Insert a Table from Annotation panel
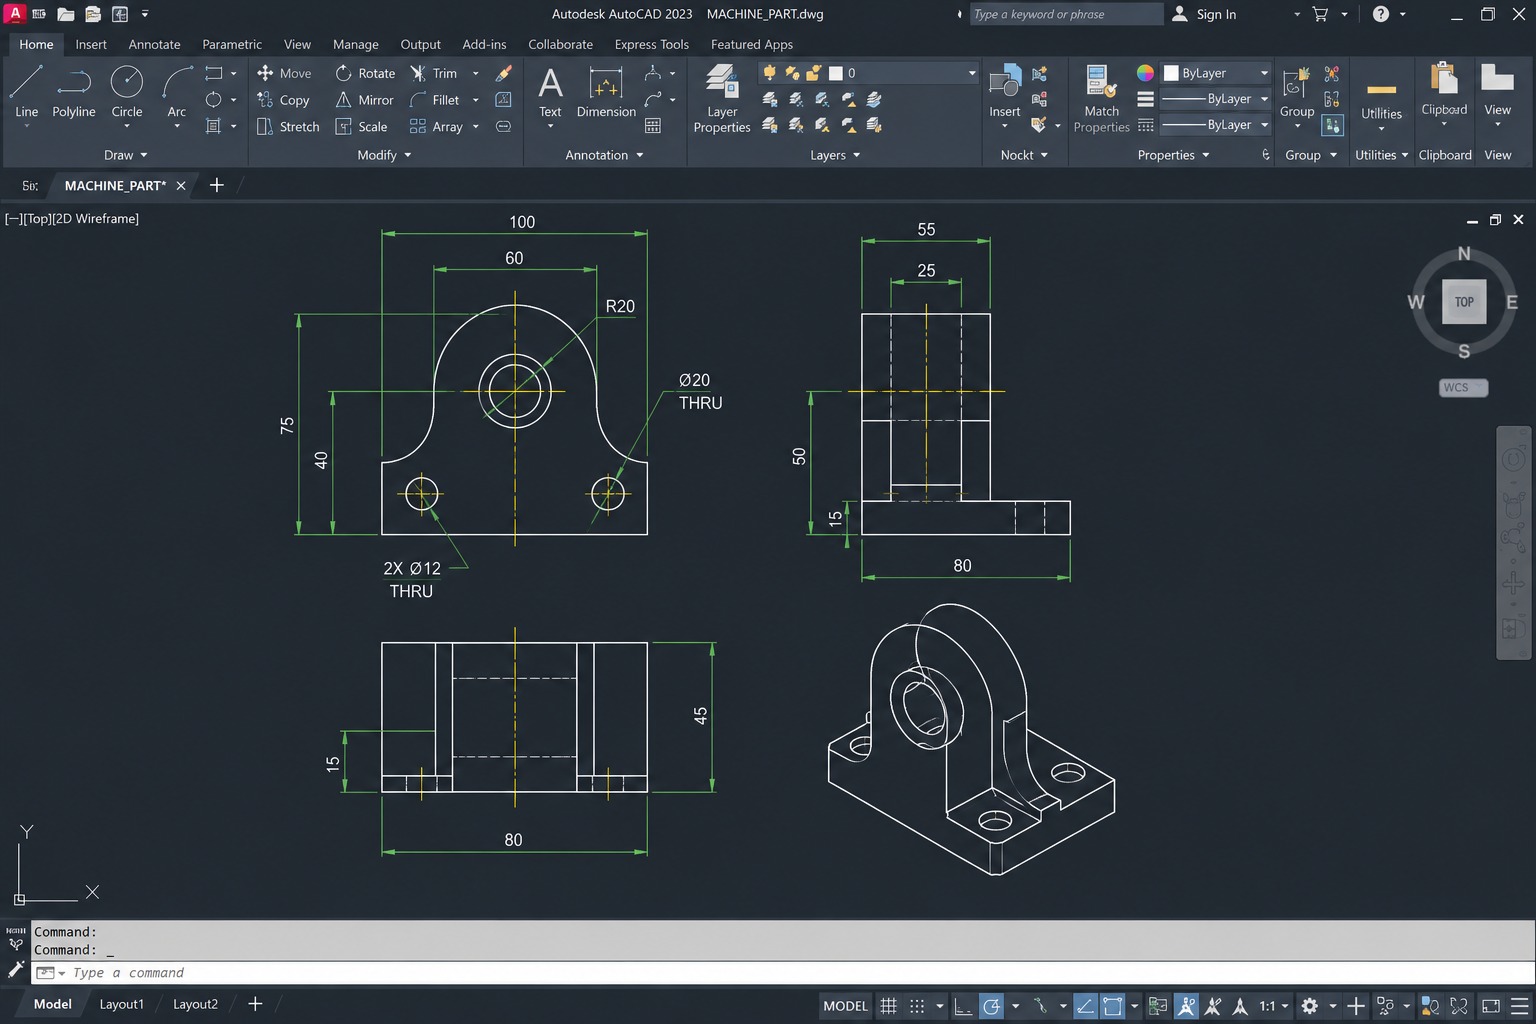This screenshot has height=1024, width=1536. click(653, 126)
